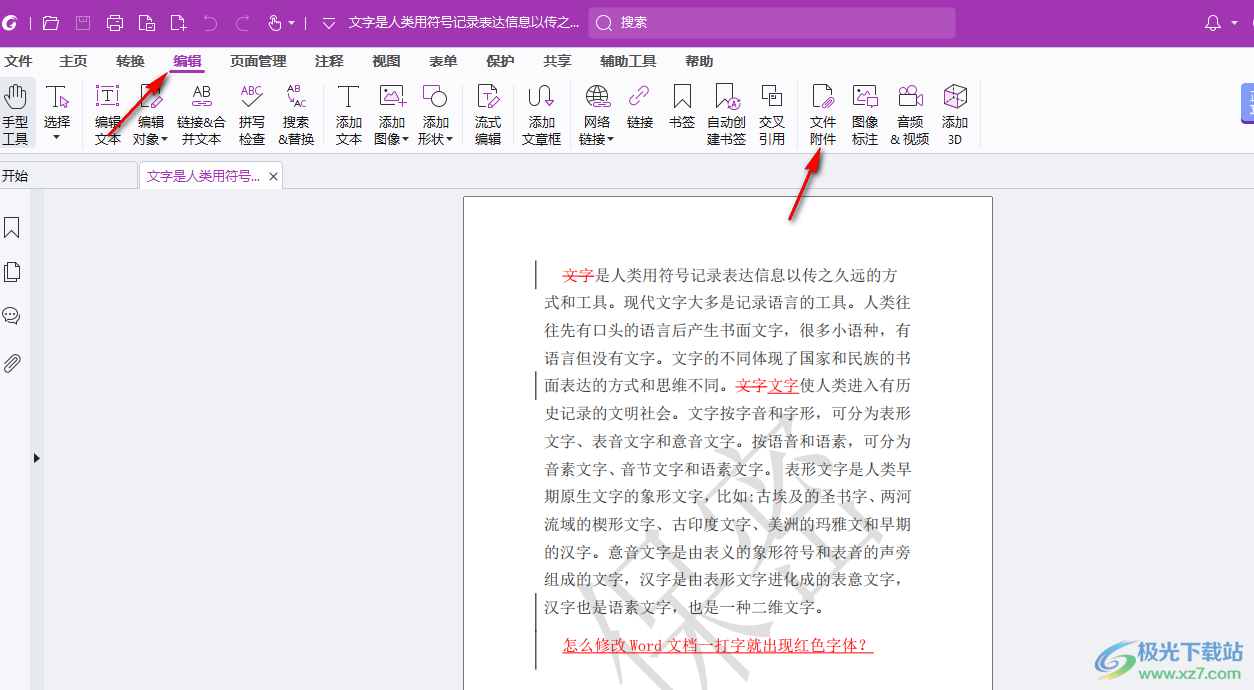Open a file with the folder icon
The image size is (1254, 690).
click(51, 23)
